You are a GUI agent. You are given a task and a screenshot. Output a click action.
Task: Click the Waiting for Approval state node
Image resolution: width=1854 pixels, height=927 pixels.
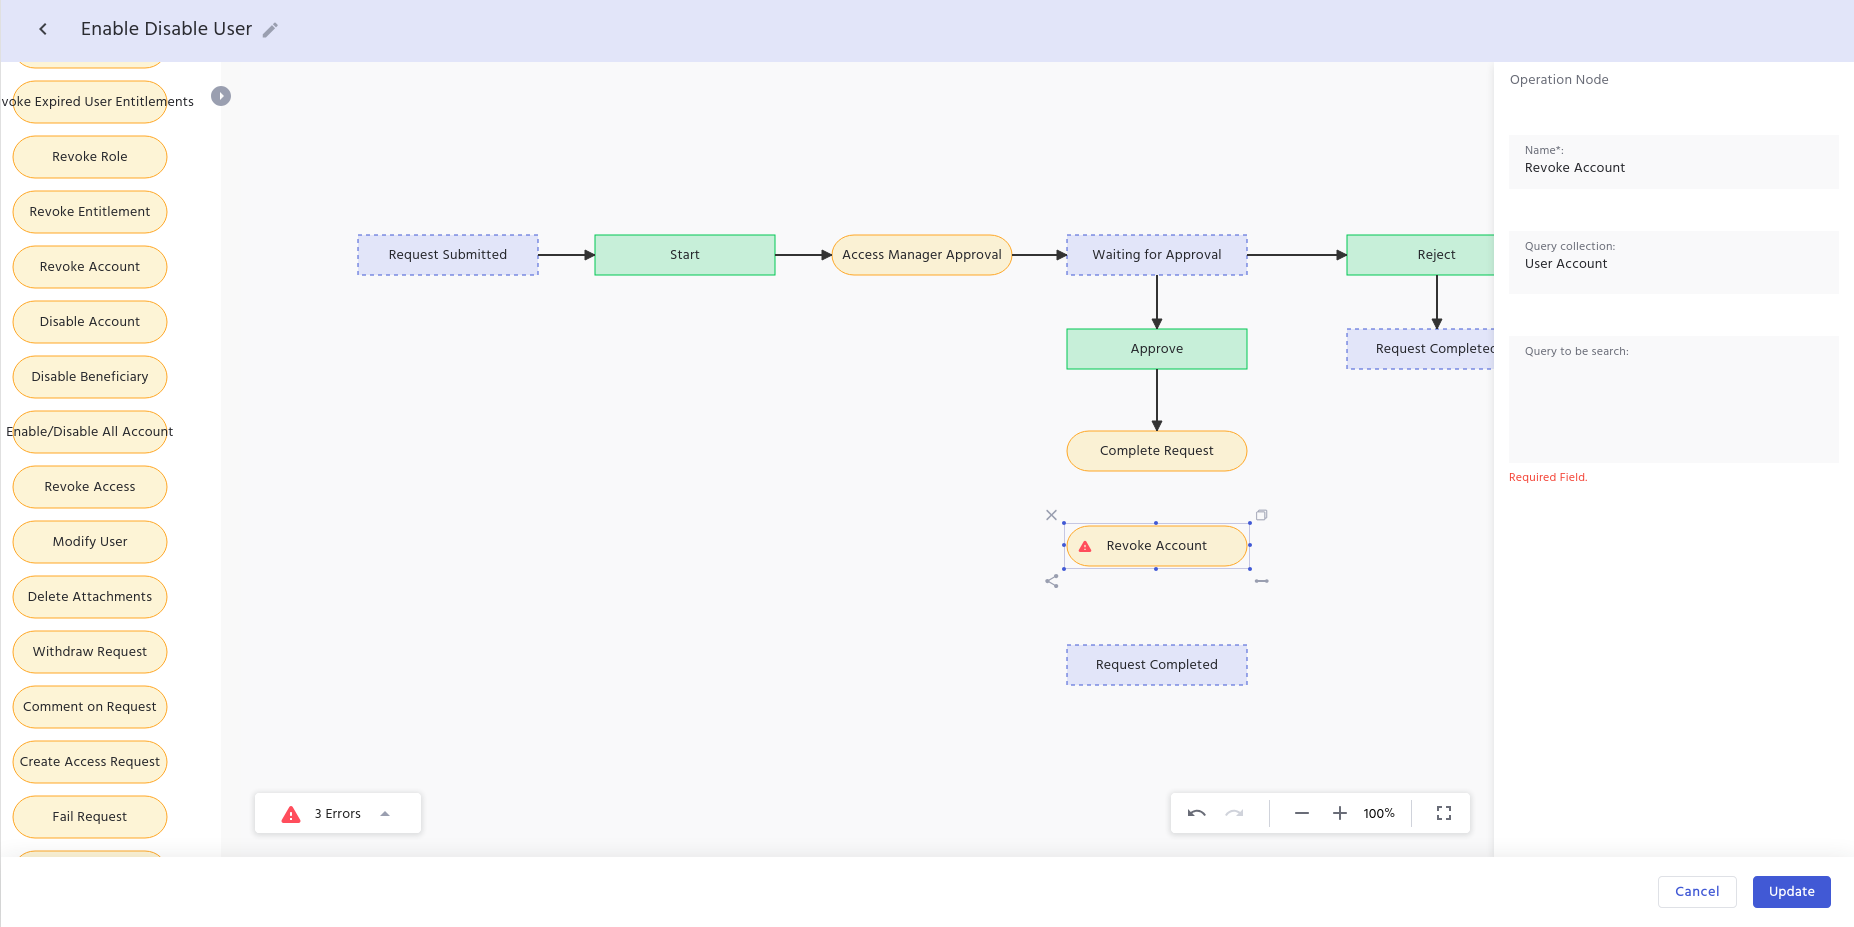(x=1156, y=255)
